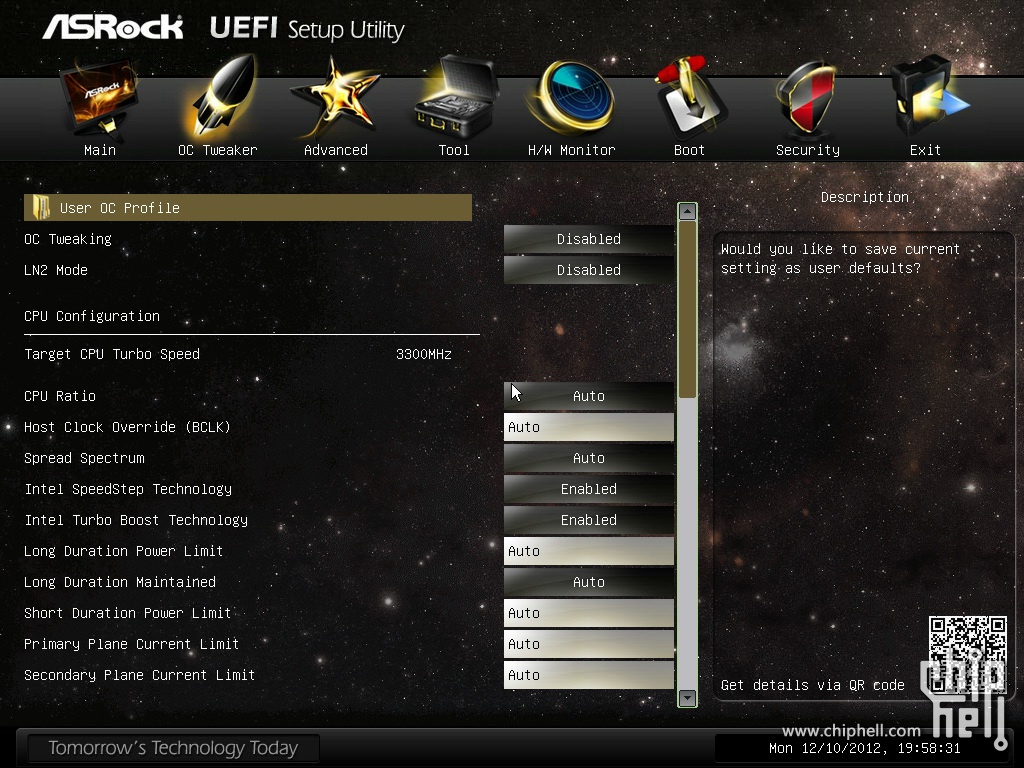Screen dimensions: 1024x768
Task: Select the Spread Spectrum label
Action: tap(84, 458)
